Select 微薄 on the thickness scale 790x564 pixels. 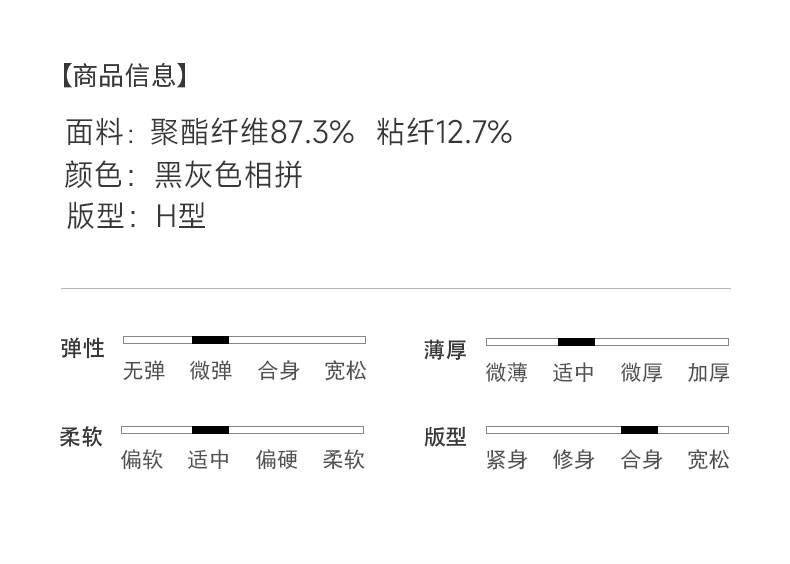coord(506,373)
